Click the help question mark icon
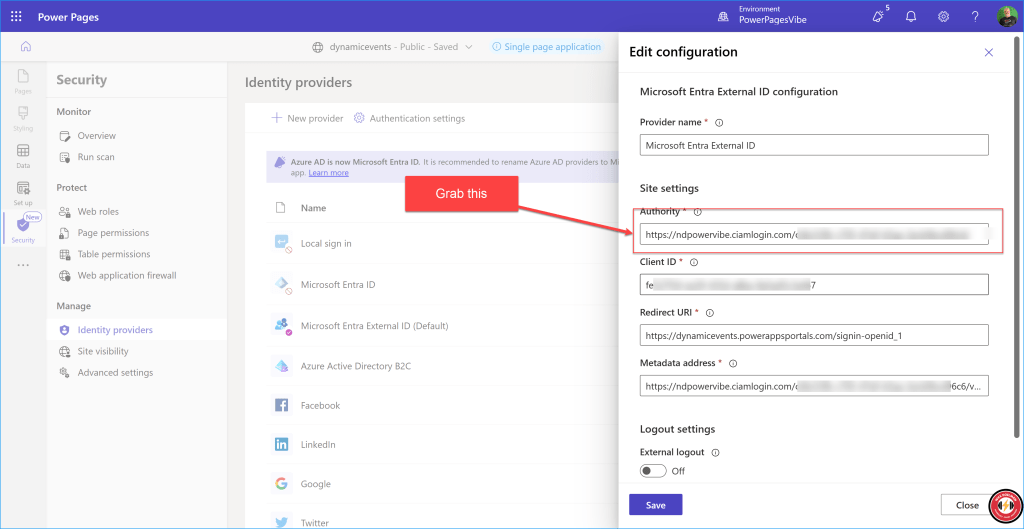 pos(975,17)
